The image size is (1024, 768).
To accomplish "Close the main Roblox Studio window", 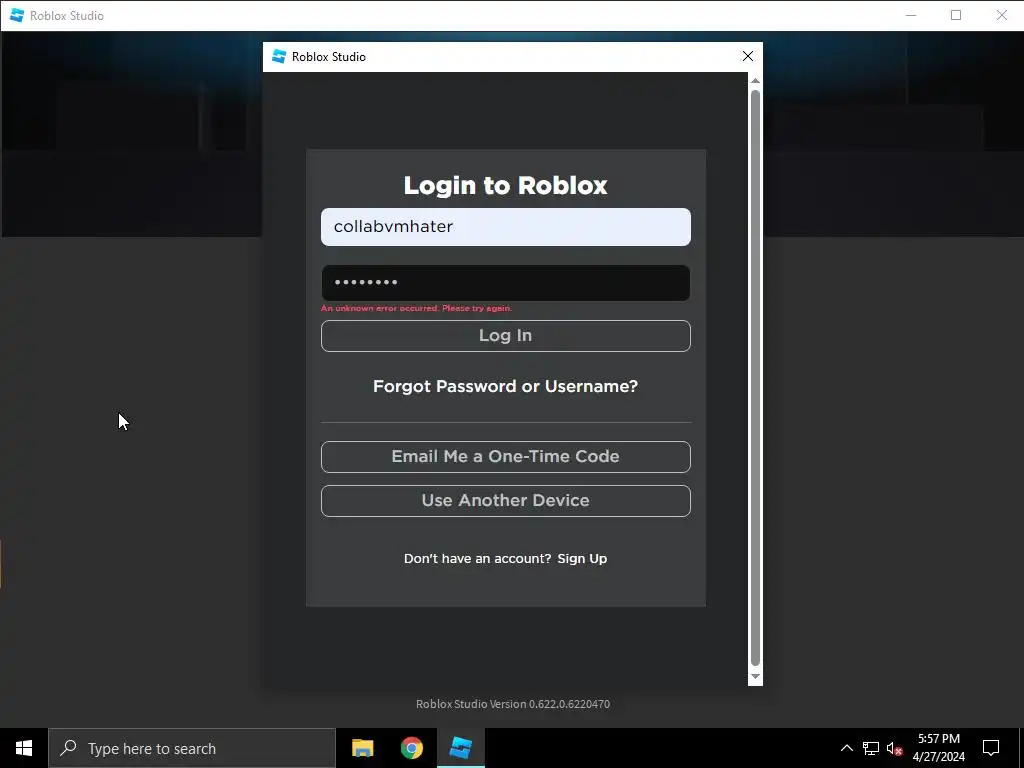I will [1001, 15].
